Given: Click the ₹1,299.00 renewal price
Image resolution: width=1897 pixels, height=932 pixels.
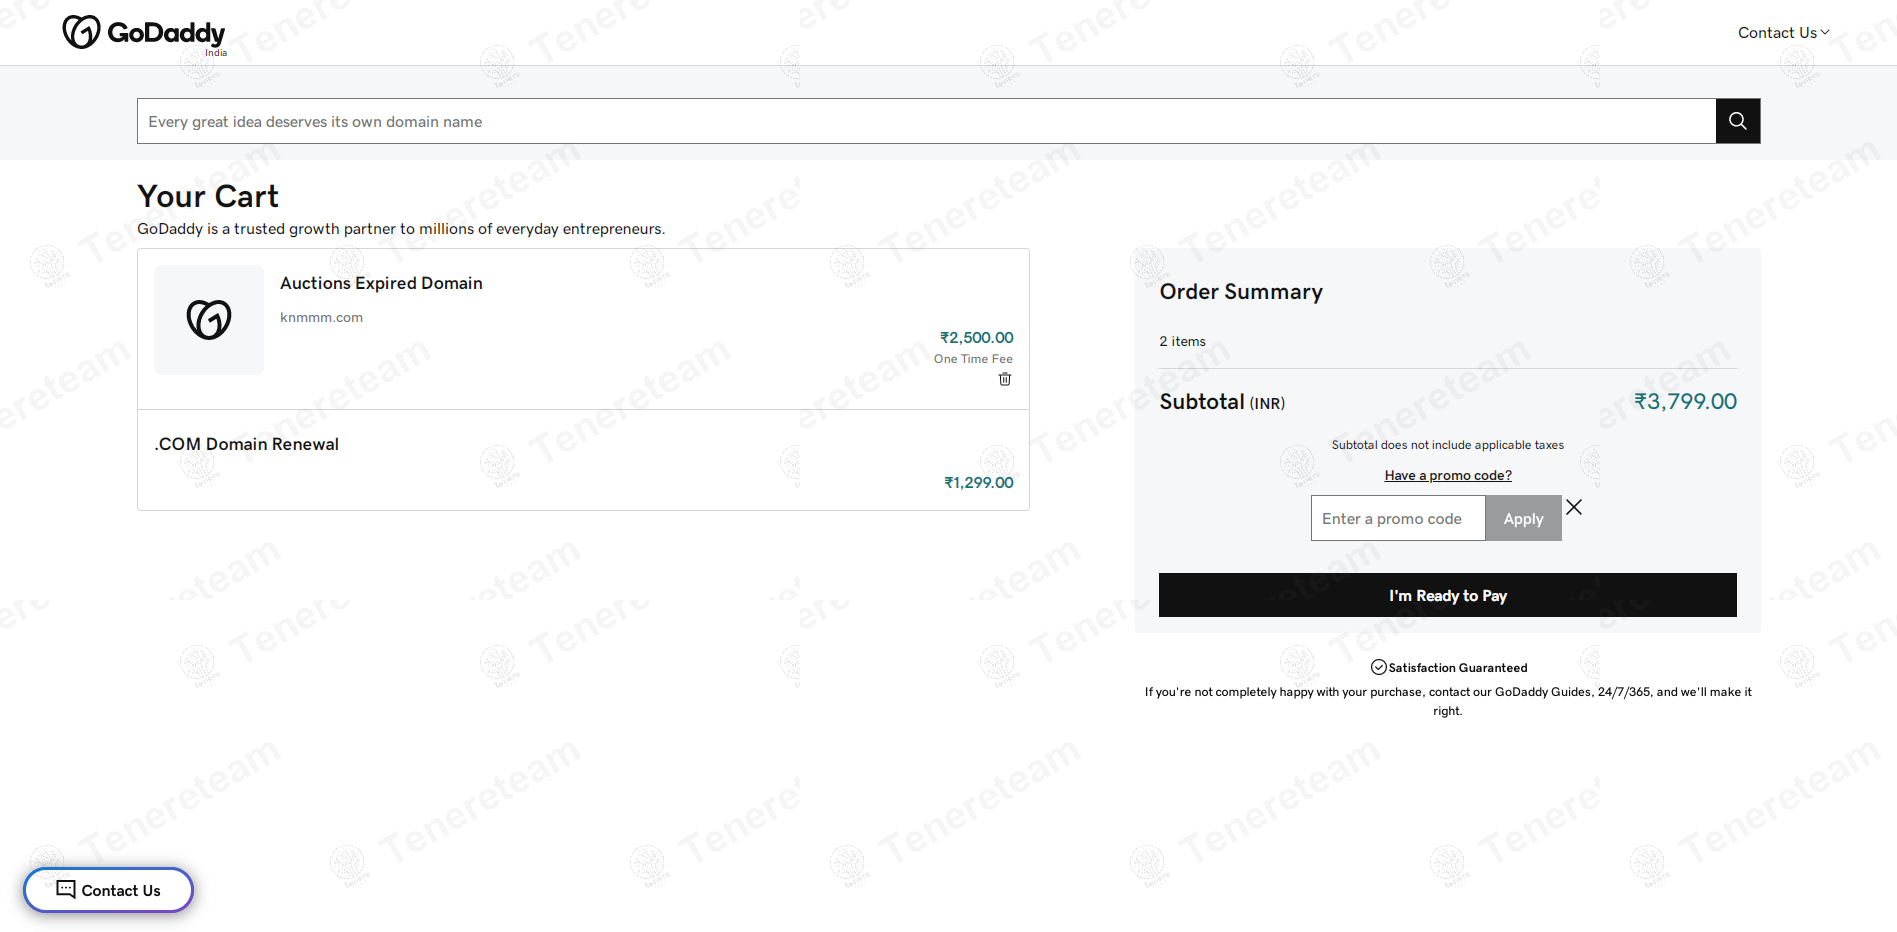Looking at the screenshot, I should click(978, 482).
